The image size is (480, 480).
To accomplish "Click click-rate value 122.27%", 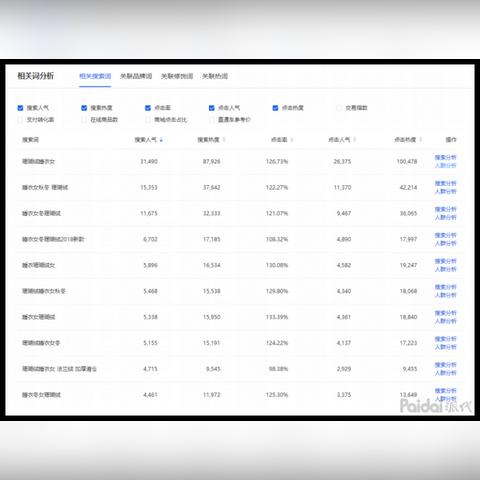I will point(277,188).
